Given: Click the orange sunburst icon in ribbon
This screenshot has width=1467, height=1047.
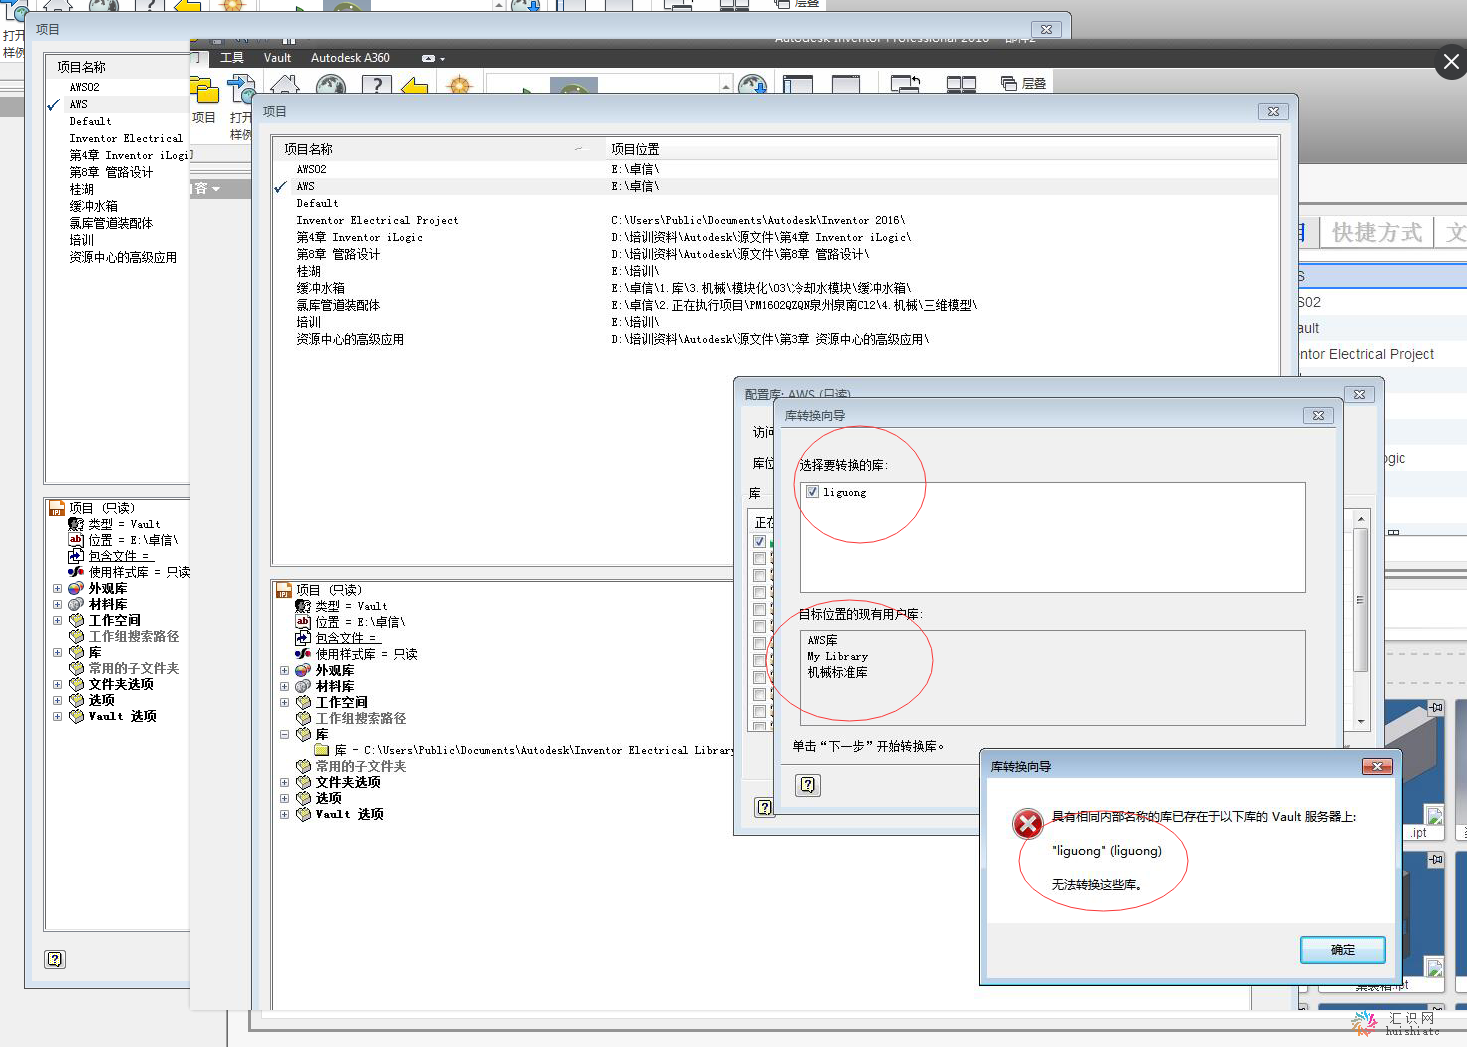Looking at the screenshot, I should pos(459,86).
